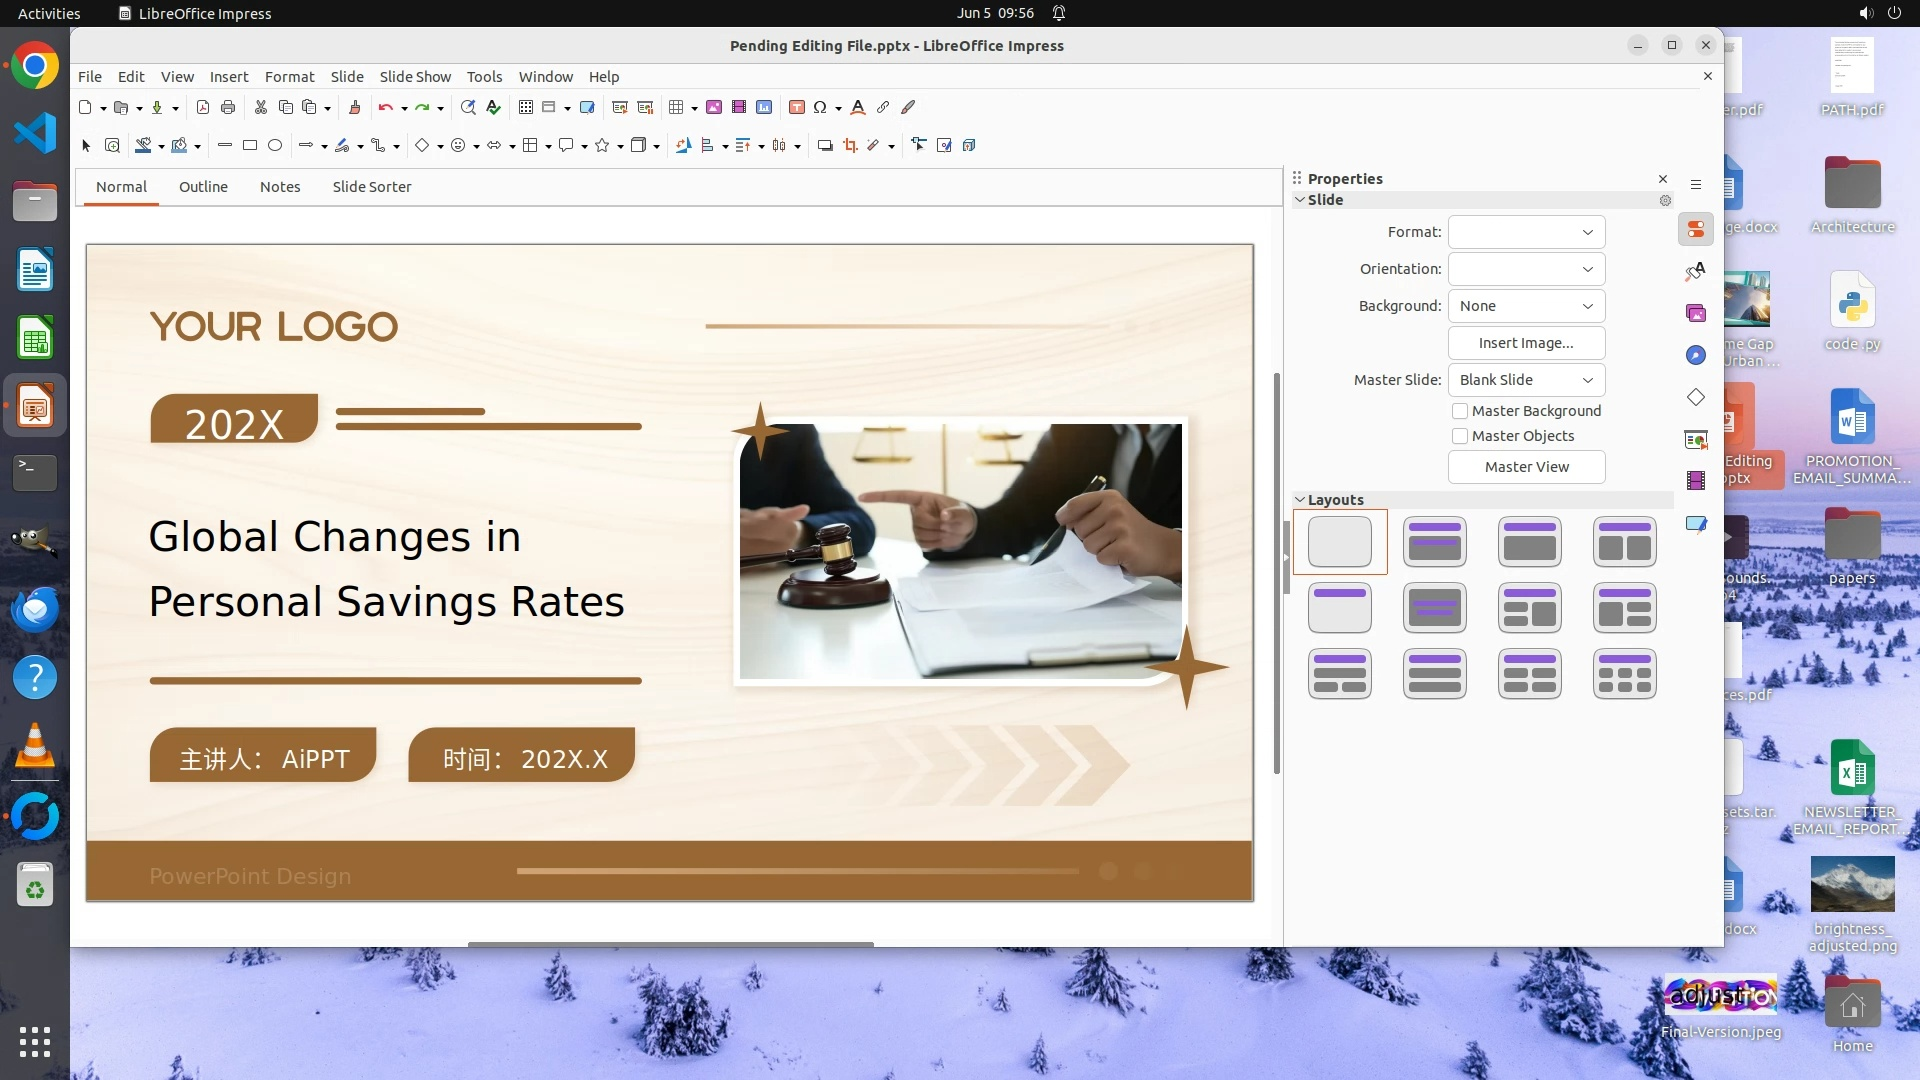Click the Insert Chart icon
This screenshot has height=1080, width=1920.
click(764, 107)
